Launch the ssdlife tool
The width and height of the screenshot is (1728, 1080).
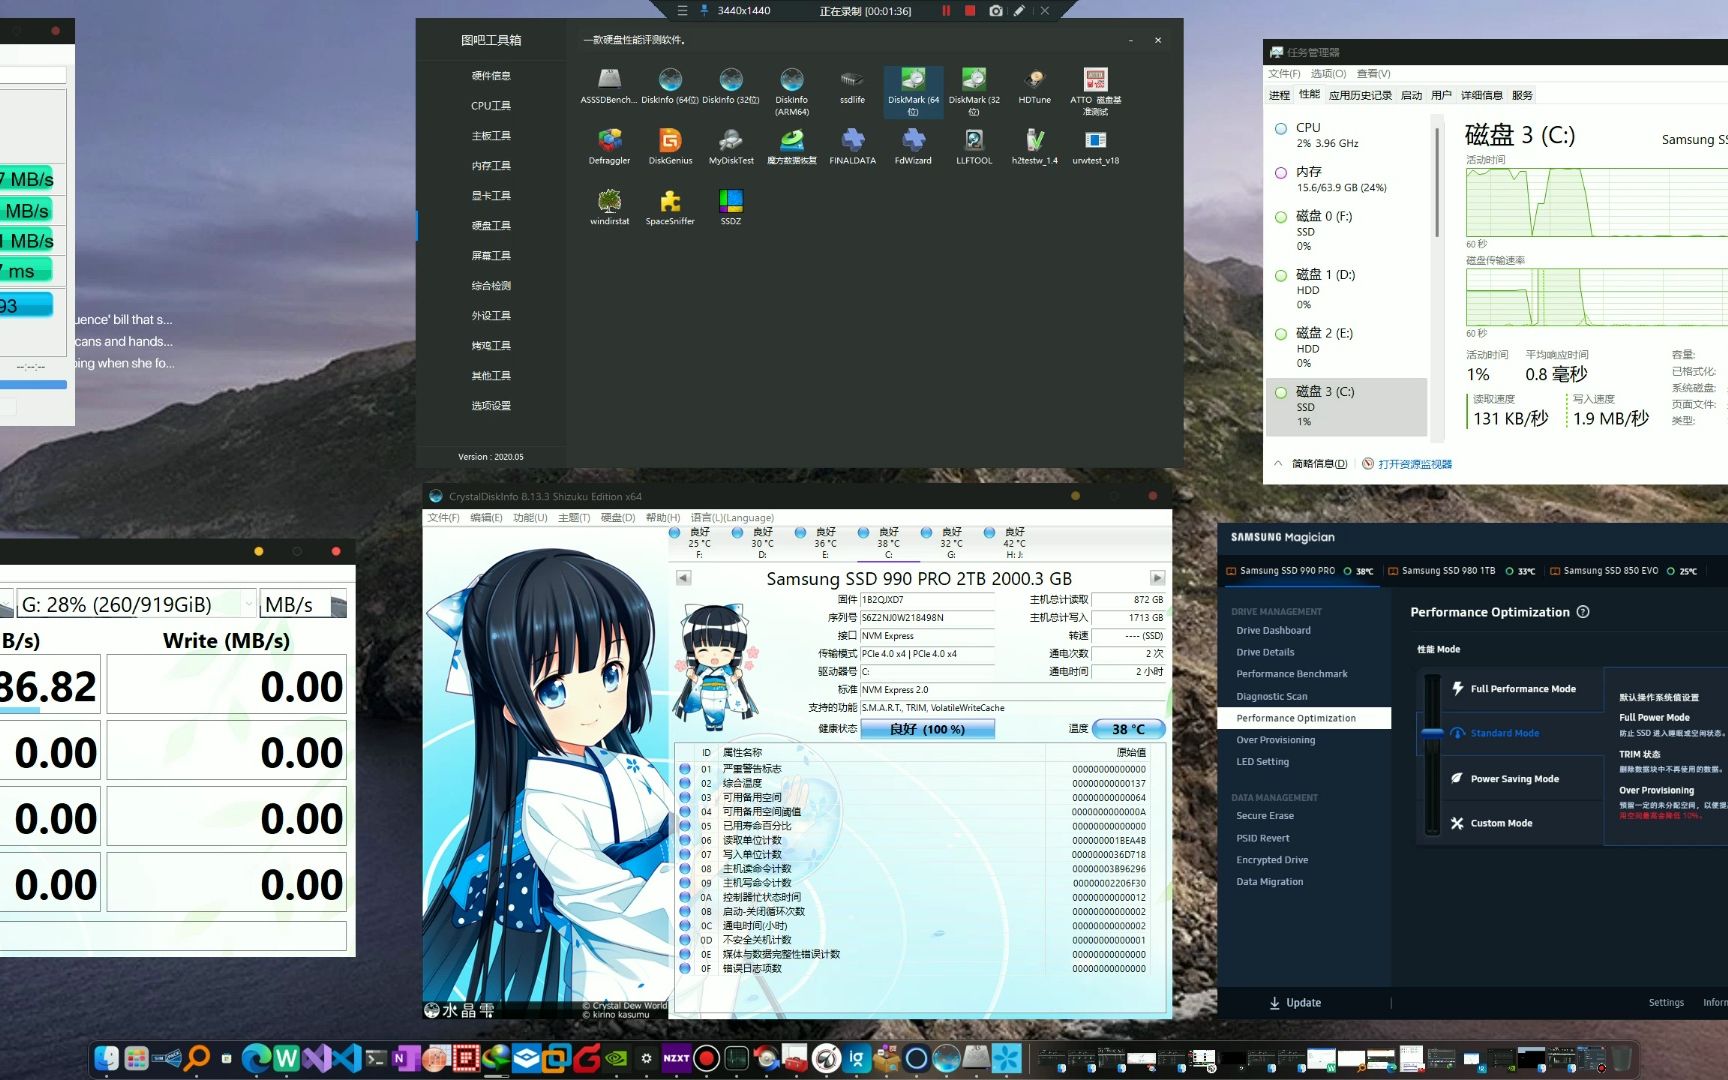(x=852, y=86)
